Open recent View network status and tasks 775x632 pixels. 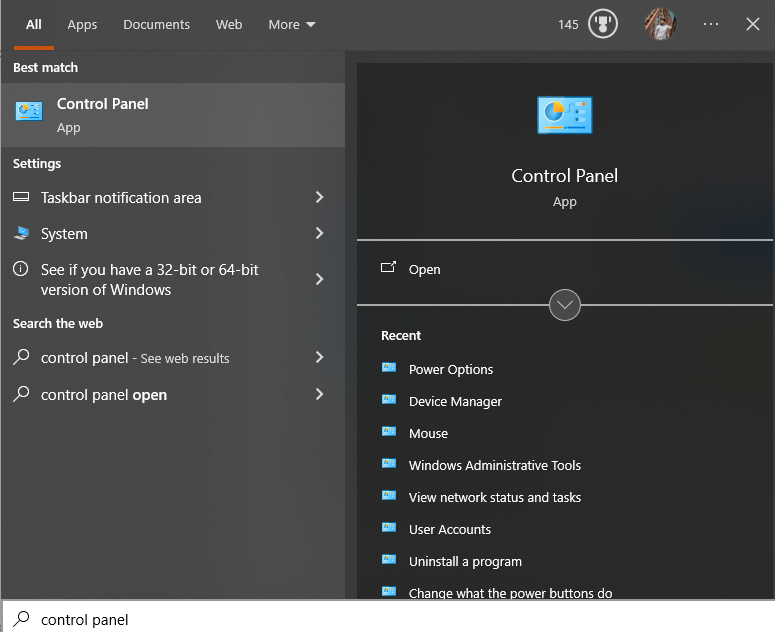495,498
